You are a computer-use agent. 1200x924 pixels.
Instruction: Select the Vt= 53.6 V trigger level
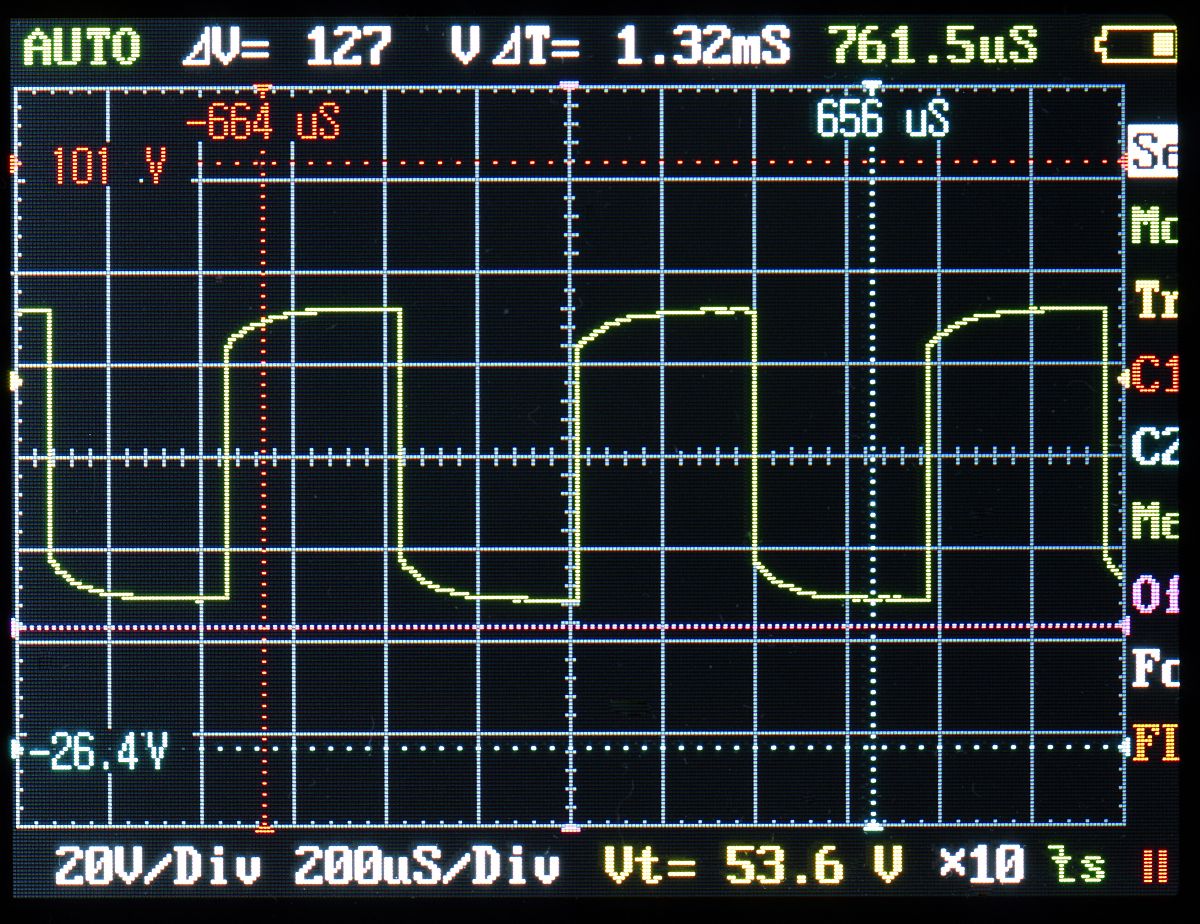coord(755,865)
